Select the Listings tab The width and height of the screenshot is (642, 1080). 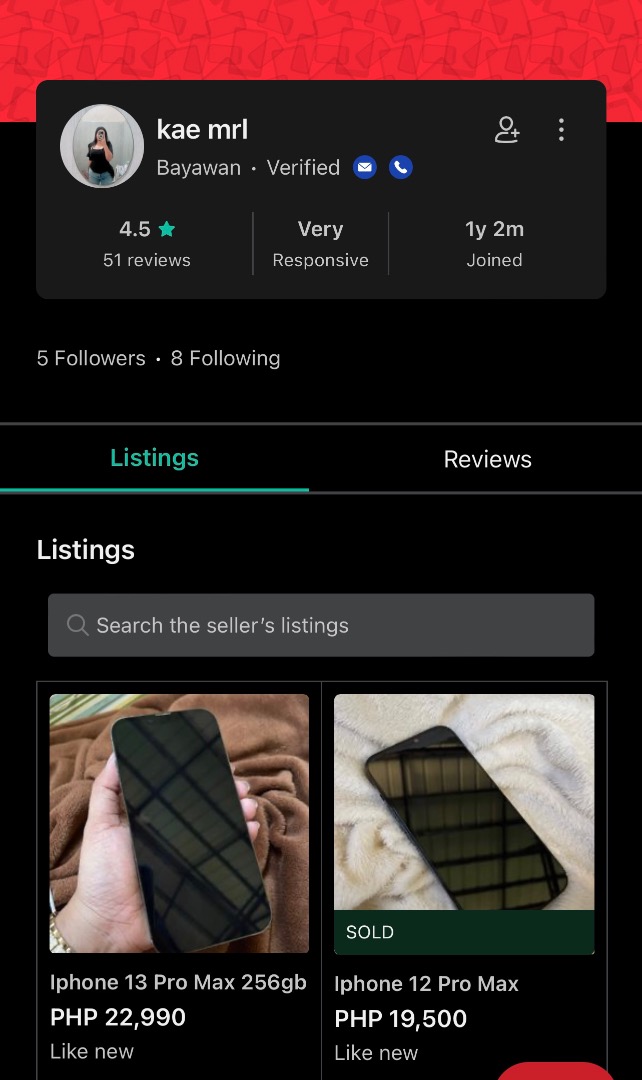(x=154, y=458)
